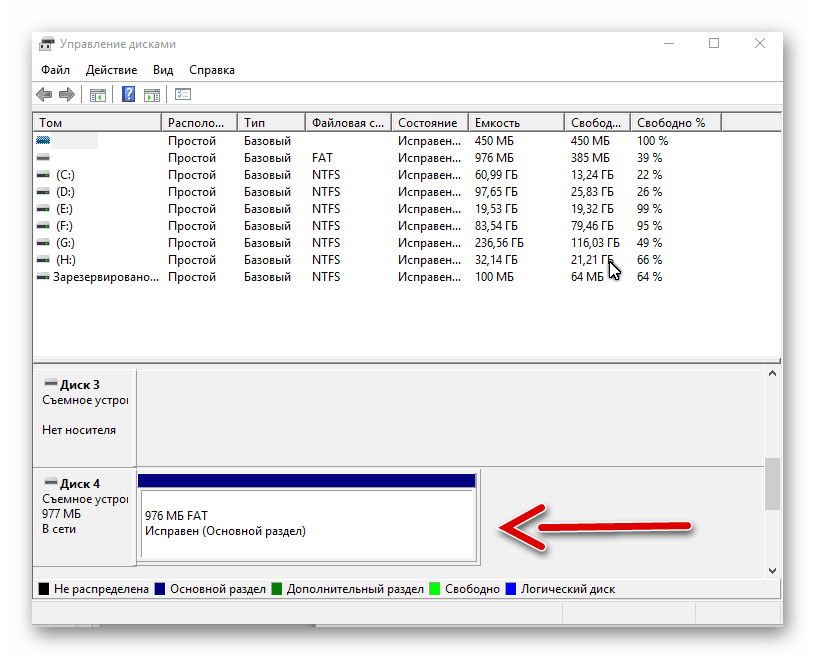
Task: Open the Действие menu
Action: [111, 70]
